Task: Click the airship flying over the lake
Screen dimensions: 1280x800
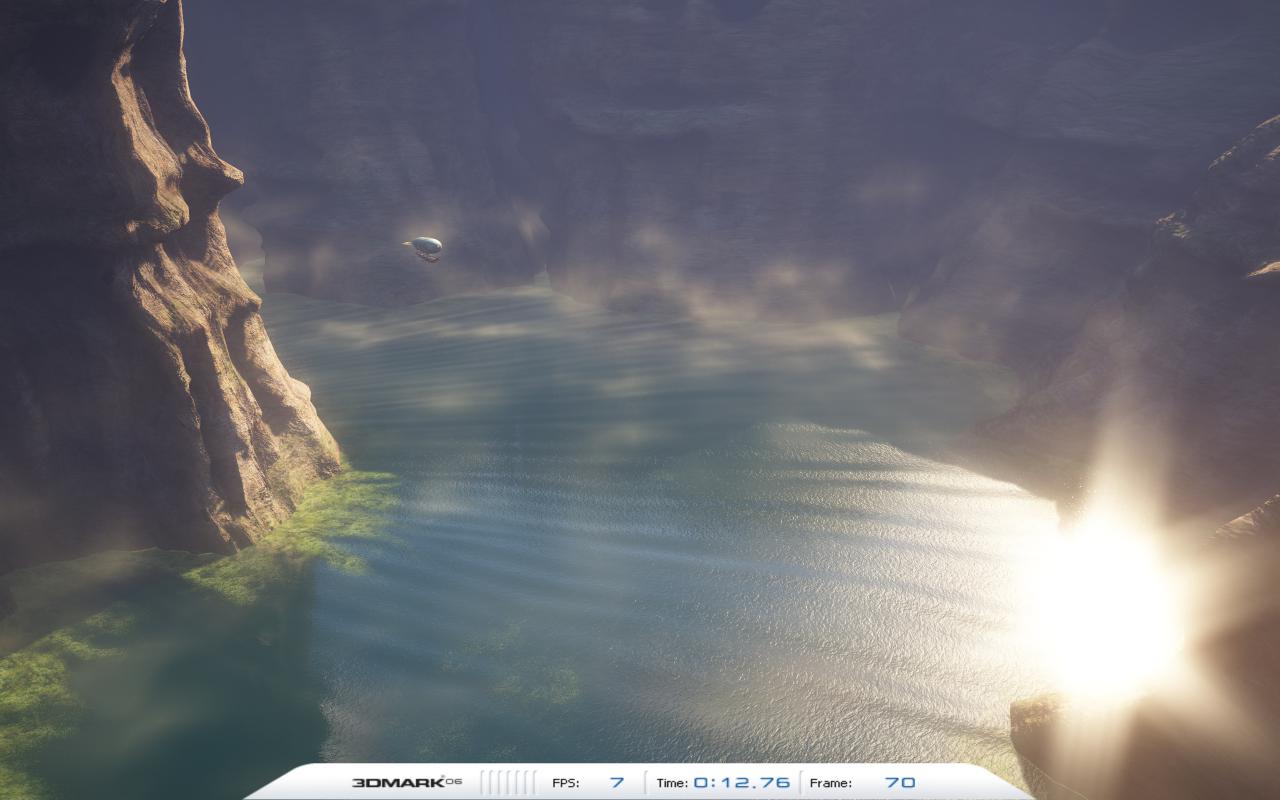Action: pyautogui.click(x=424, y=248)
